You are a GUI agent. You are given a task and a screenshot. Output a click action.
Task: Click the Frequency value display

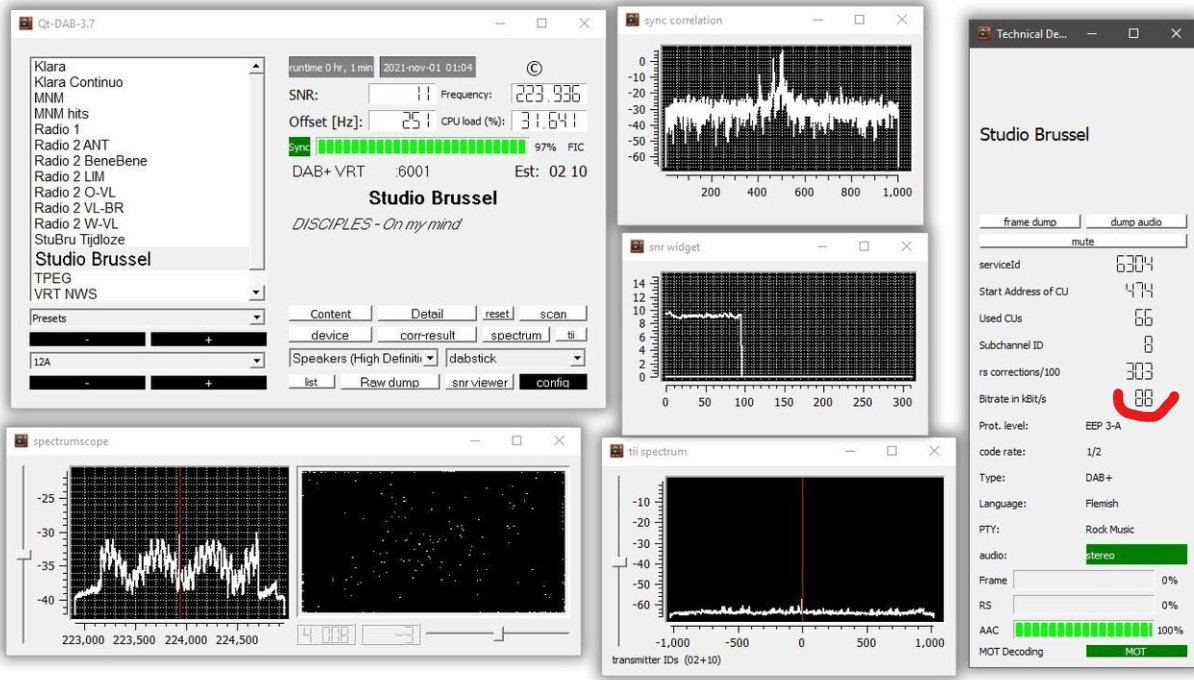coord(548,94)
